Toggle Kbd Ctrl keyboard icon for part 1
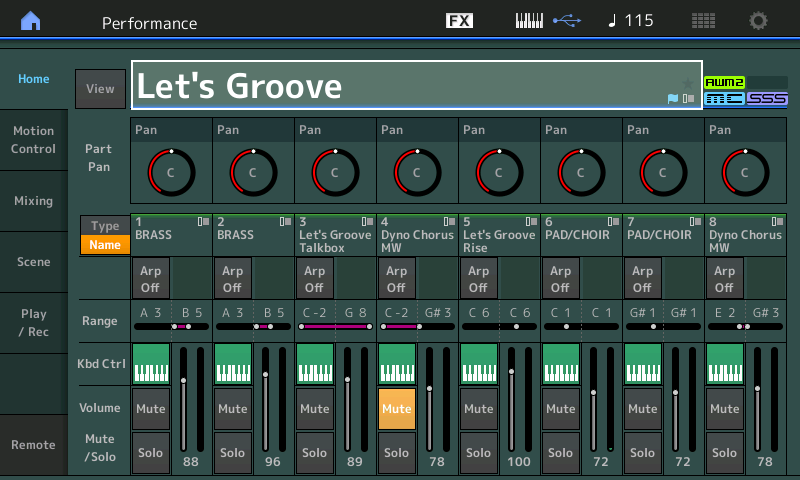800x480 pixels. point(151,364)
